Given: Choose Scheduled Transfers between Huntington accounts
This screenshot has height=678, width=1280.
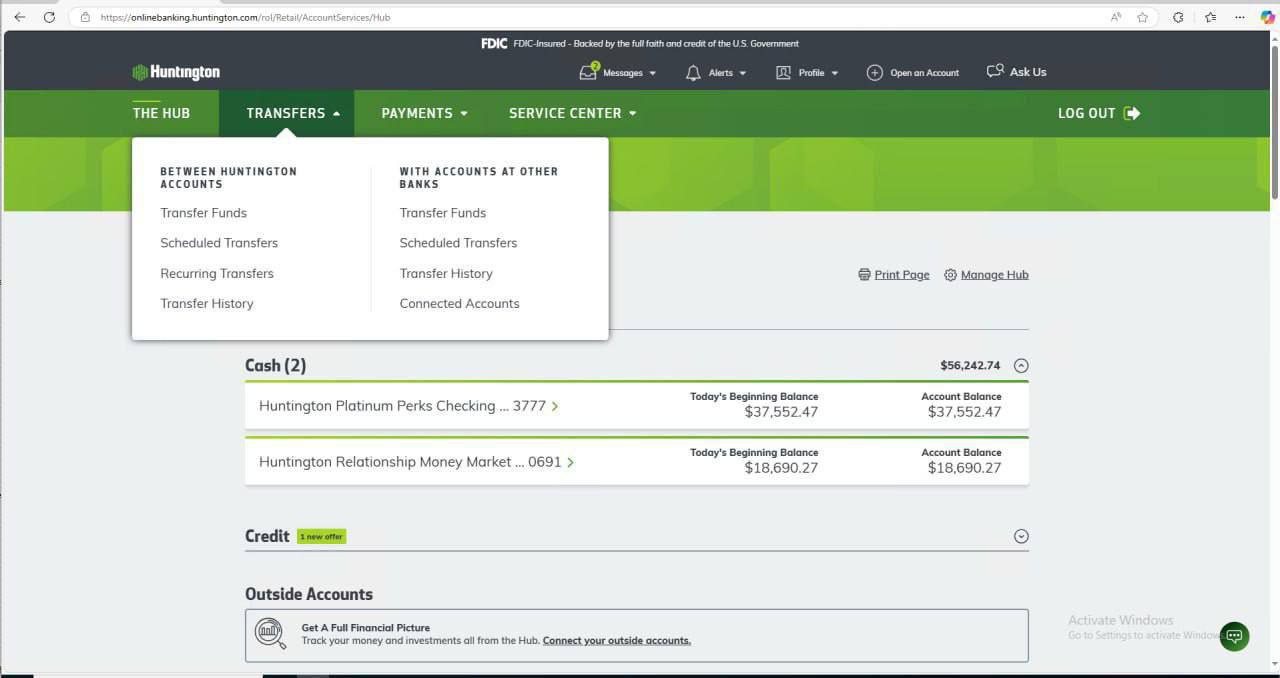Looking at the screenshot, I should [x=219, y=243].
